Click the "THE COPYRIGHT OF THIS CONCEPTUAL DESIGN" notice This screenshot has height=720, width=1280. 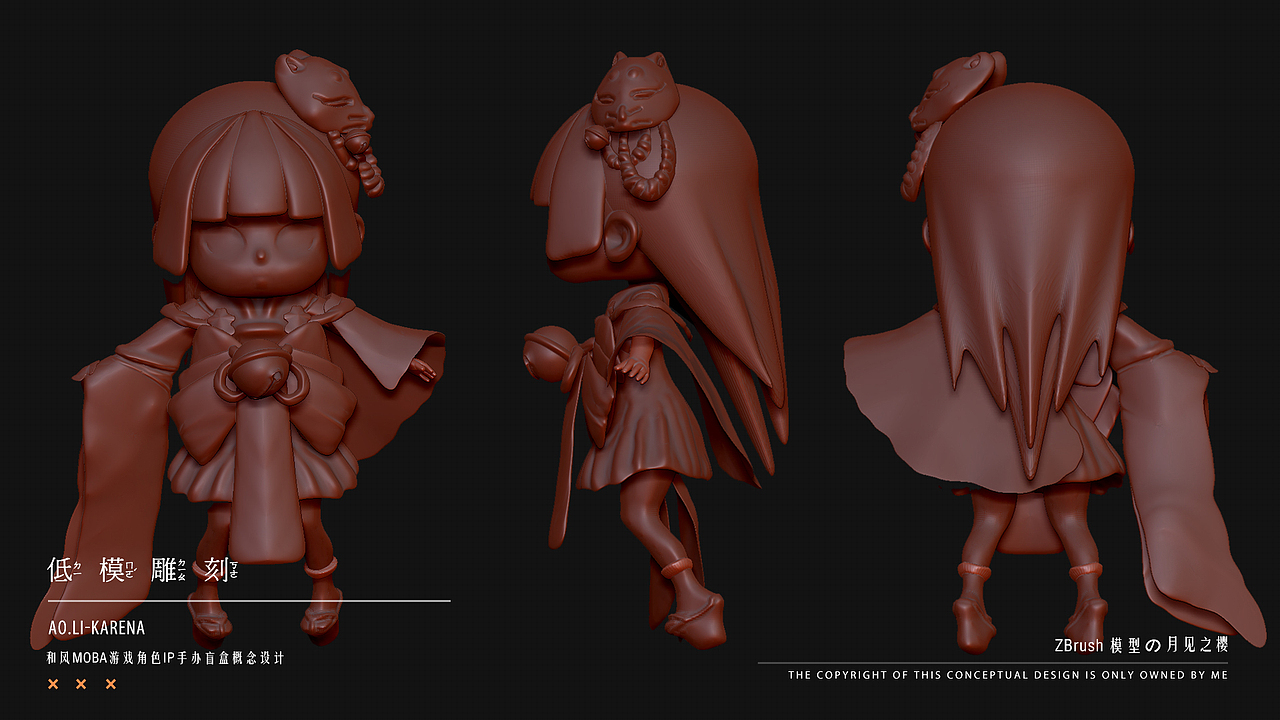click(x=1008, y=675)
